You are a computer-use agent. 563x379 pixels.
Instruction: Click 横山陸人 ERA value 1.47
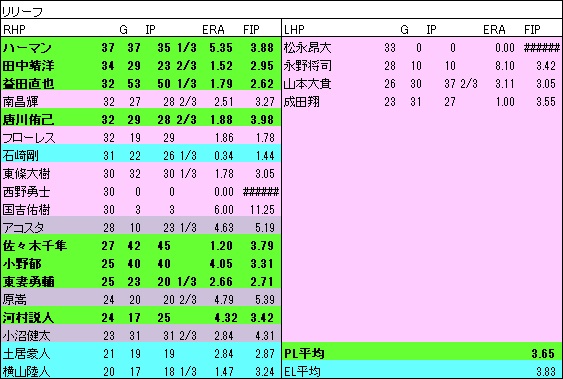pyautogui.click(x=224, y=371)
